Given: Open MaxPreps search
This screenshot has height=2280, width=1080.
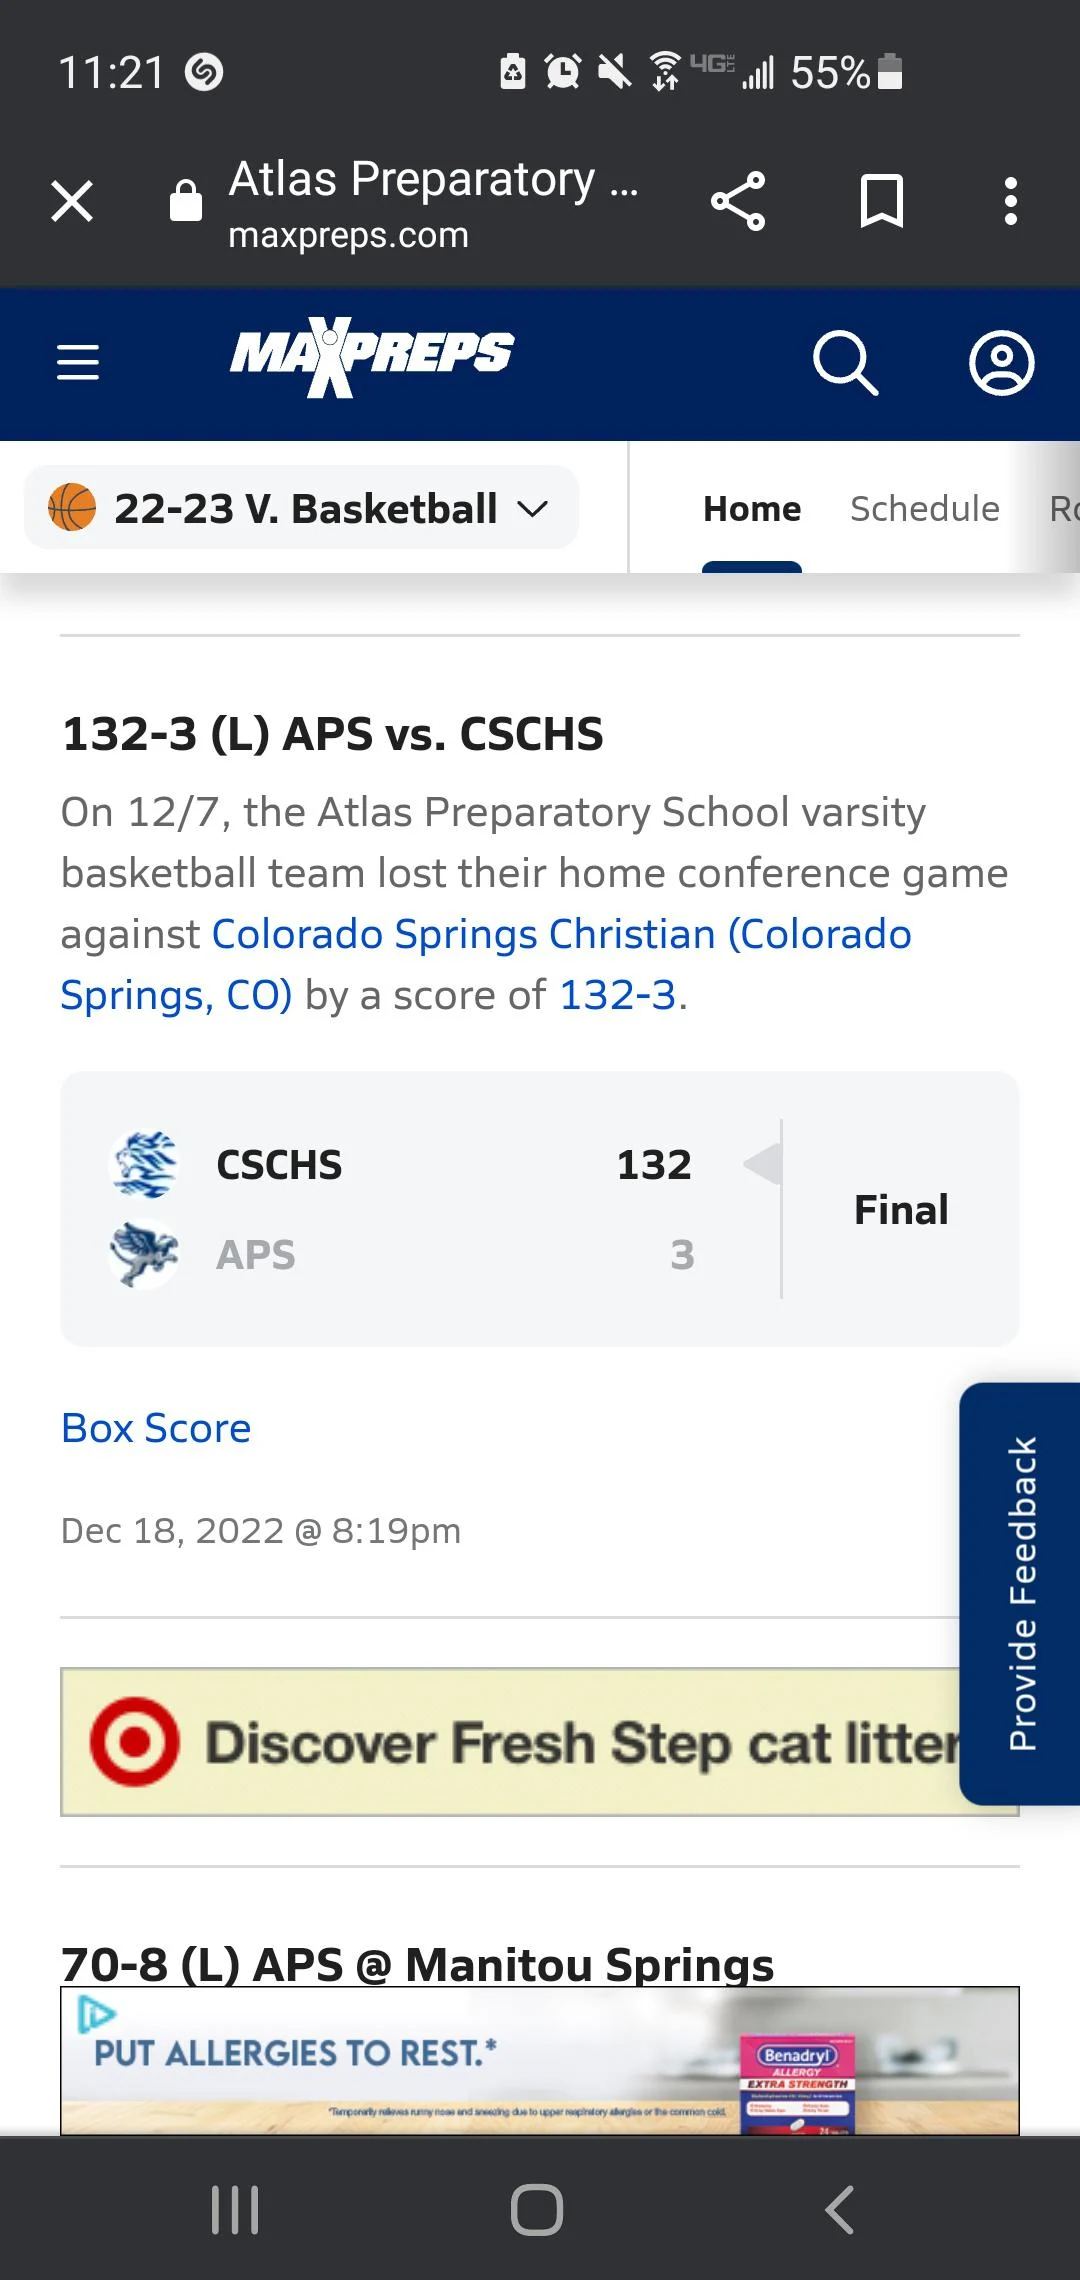Looking at the screenshot, I should click(x=845, y=363).
